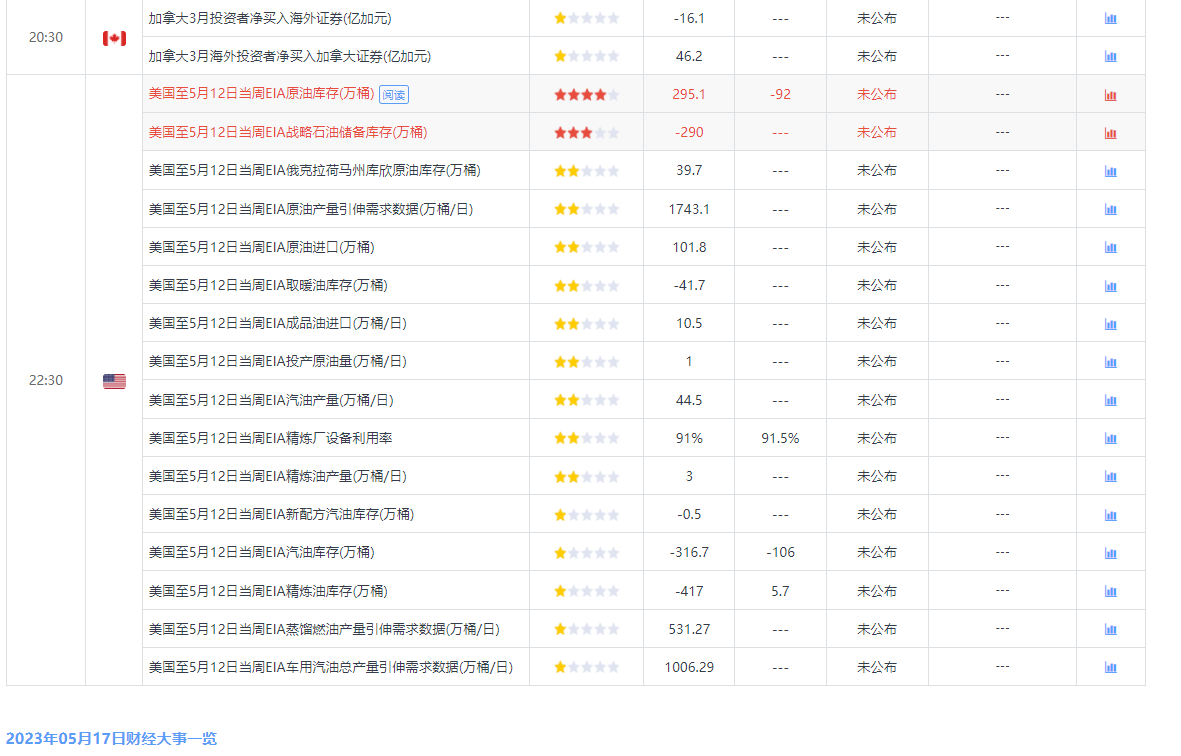Click the Canada flag icon

pos(114,38)
